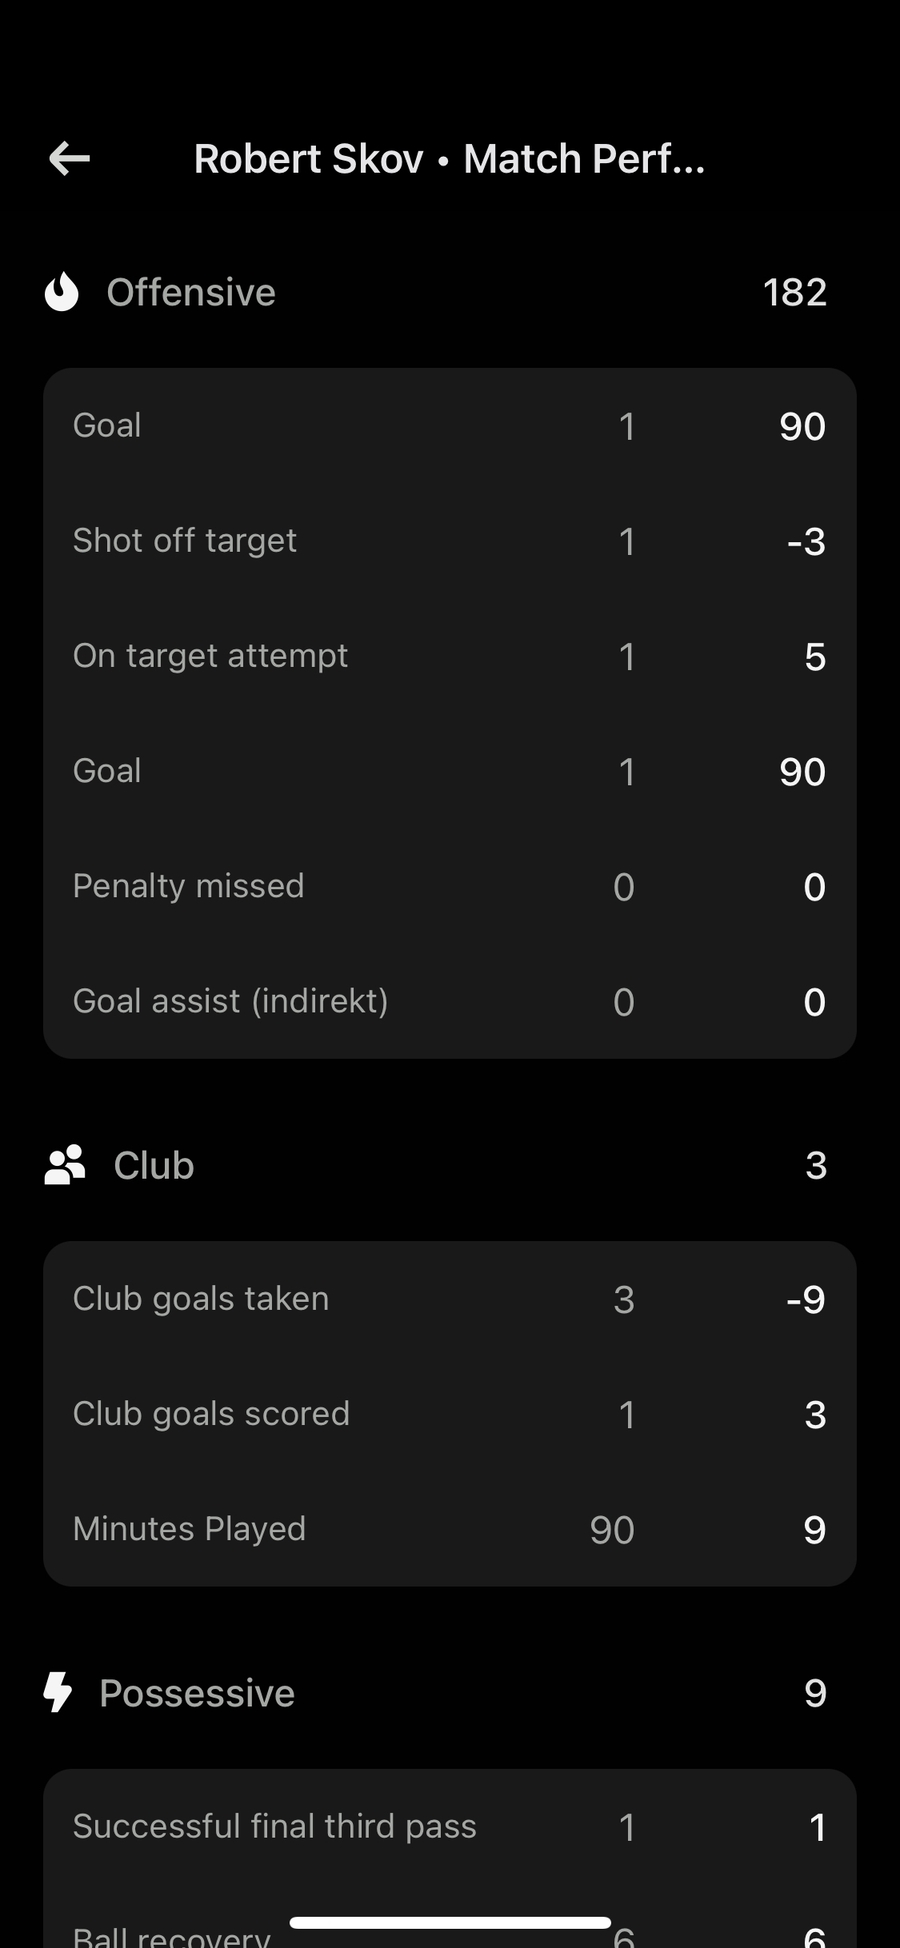Viewport: 900px width, 1948px height.
Task: Tap the Offensive total score 182
Action: [x=795, y=293]
